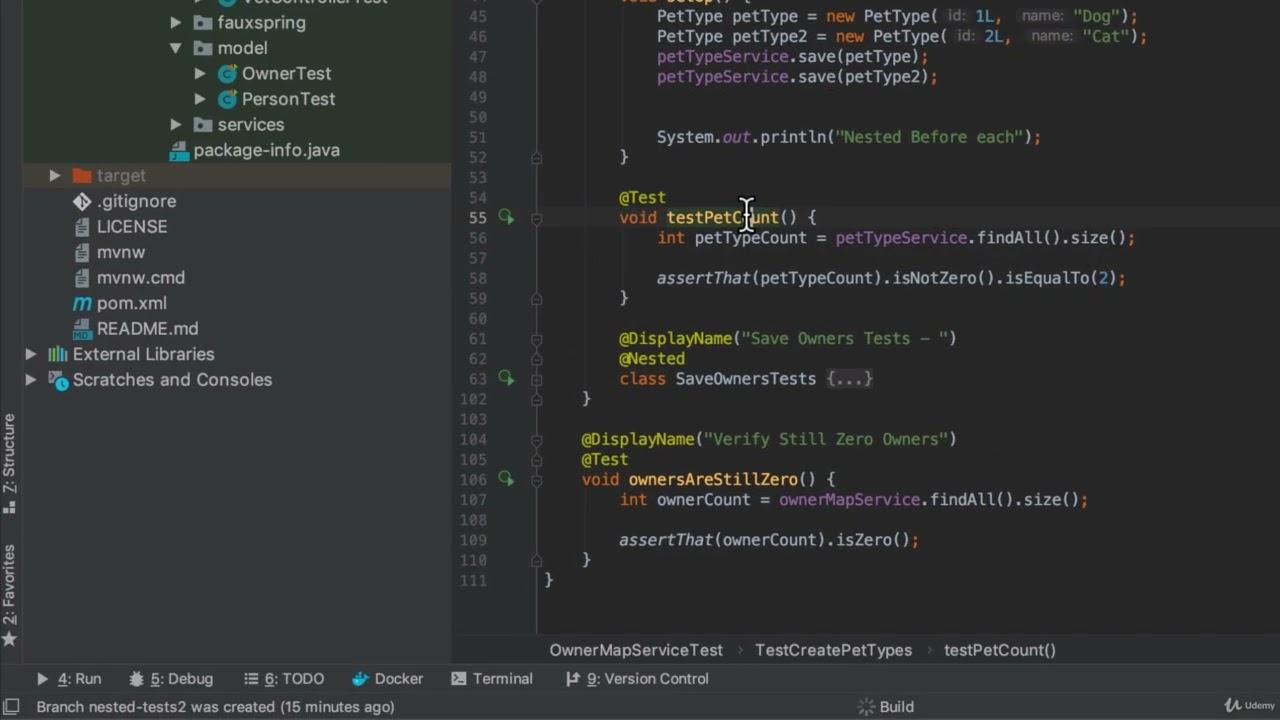Open the Build tool window
This screenshot has width=1280, height=720.
click(886, 707)
